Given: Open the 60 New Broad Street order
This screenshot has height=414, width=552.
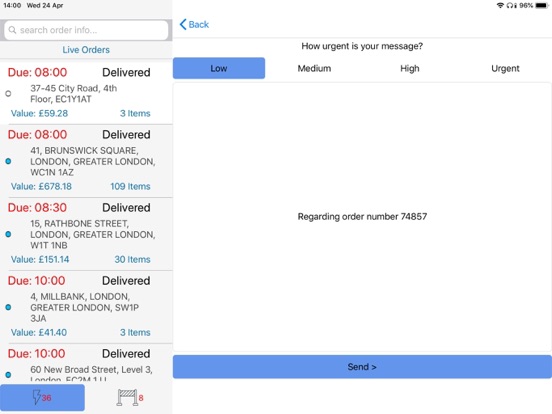Looking at the screenshot, I should pyautogui.click(x=86, y=363).
